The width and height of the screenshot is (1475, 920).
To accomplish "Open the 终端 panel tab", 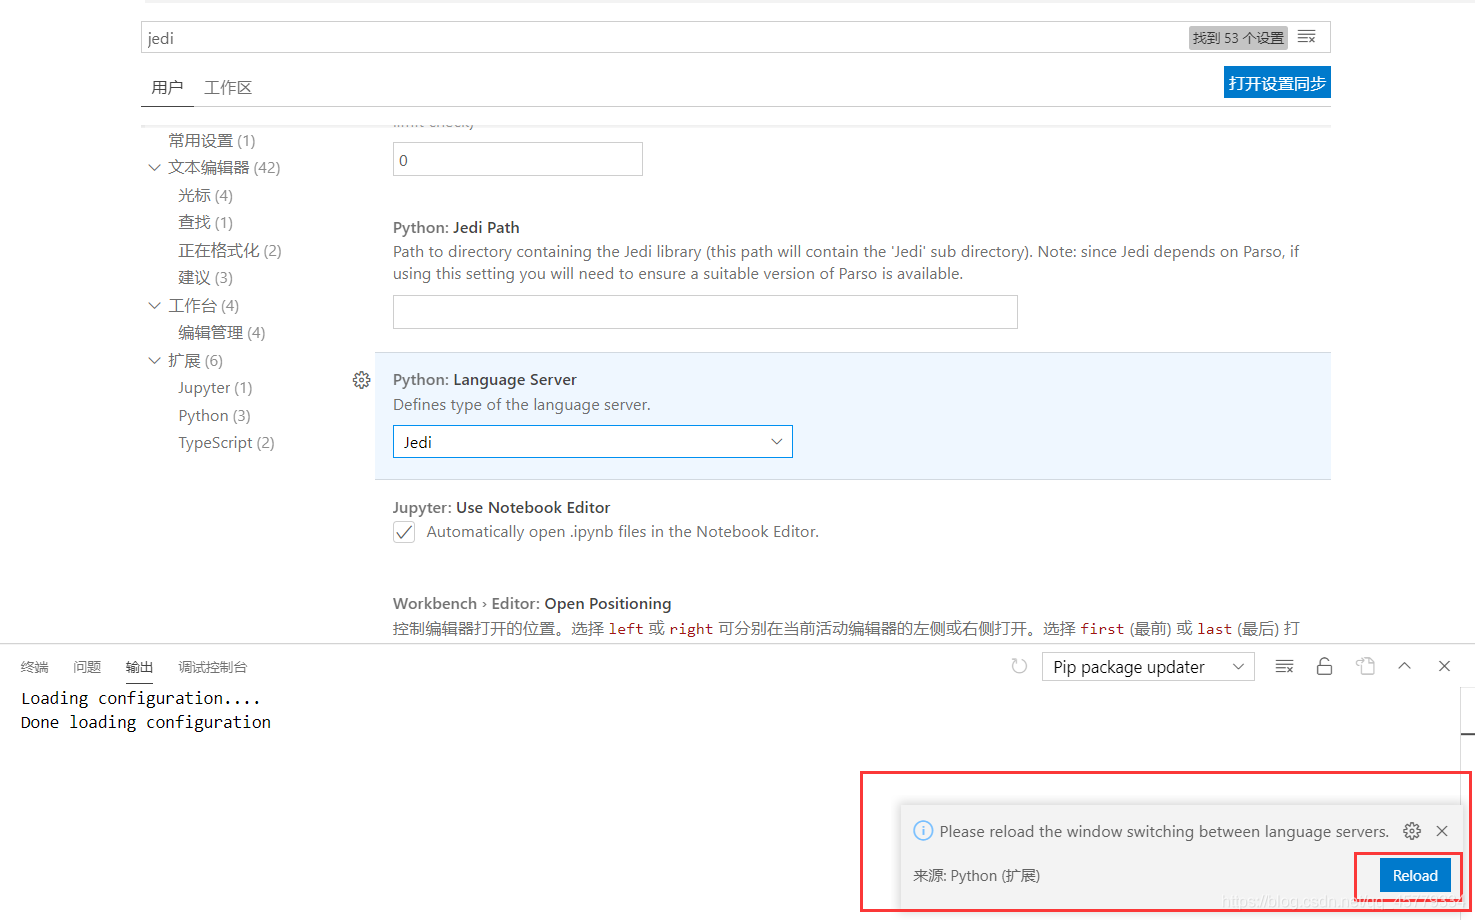I will [35, 667].
